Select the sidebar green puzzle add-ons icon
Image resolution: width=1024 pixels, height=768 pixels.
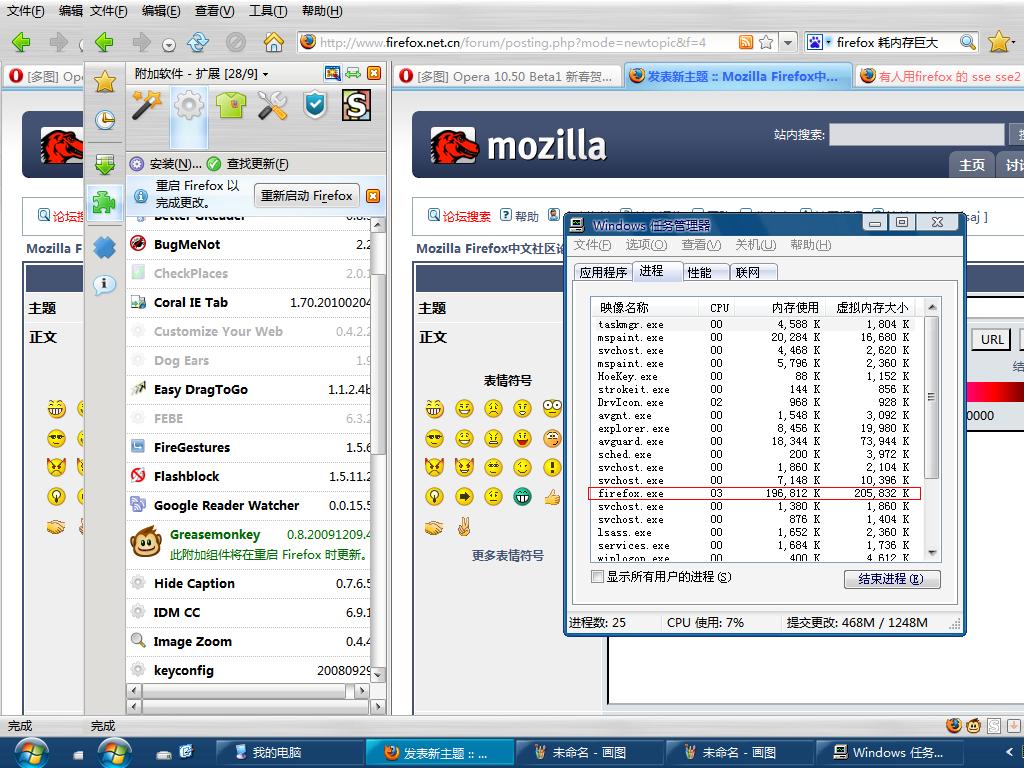(x=104, y=202)
